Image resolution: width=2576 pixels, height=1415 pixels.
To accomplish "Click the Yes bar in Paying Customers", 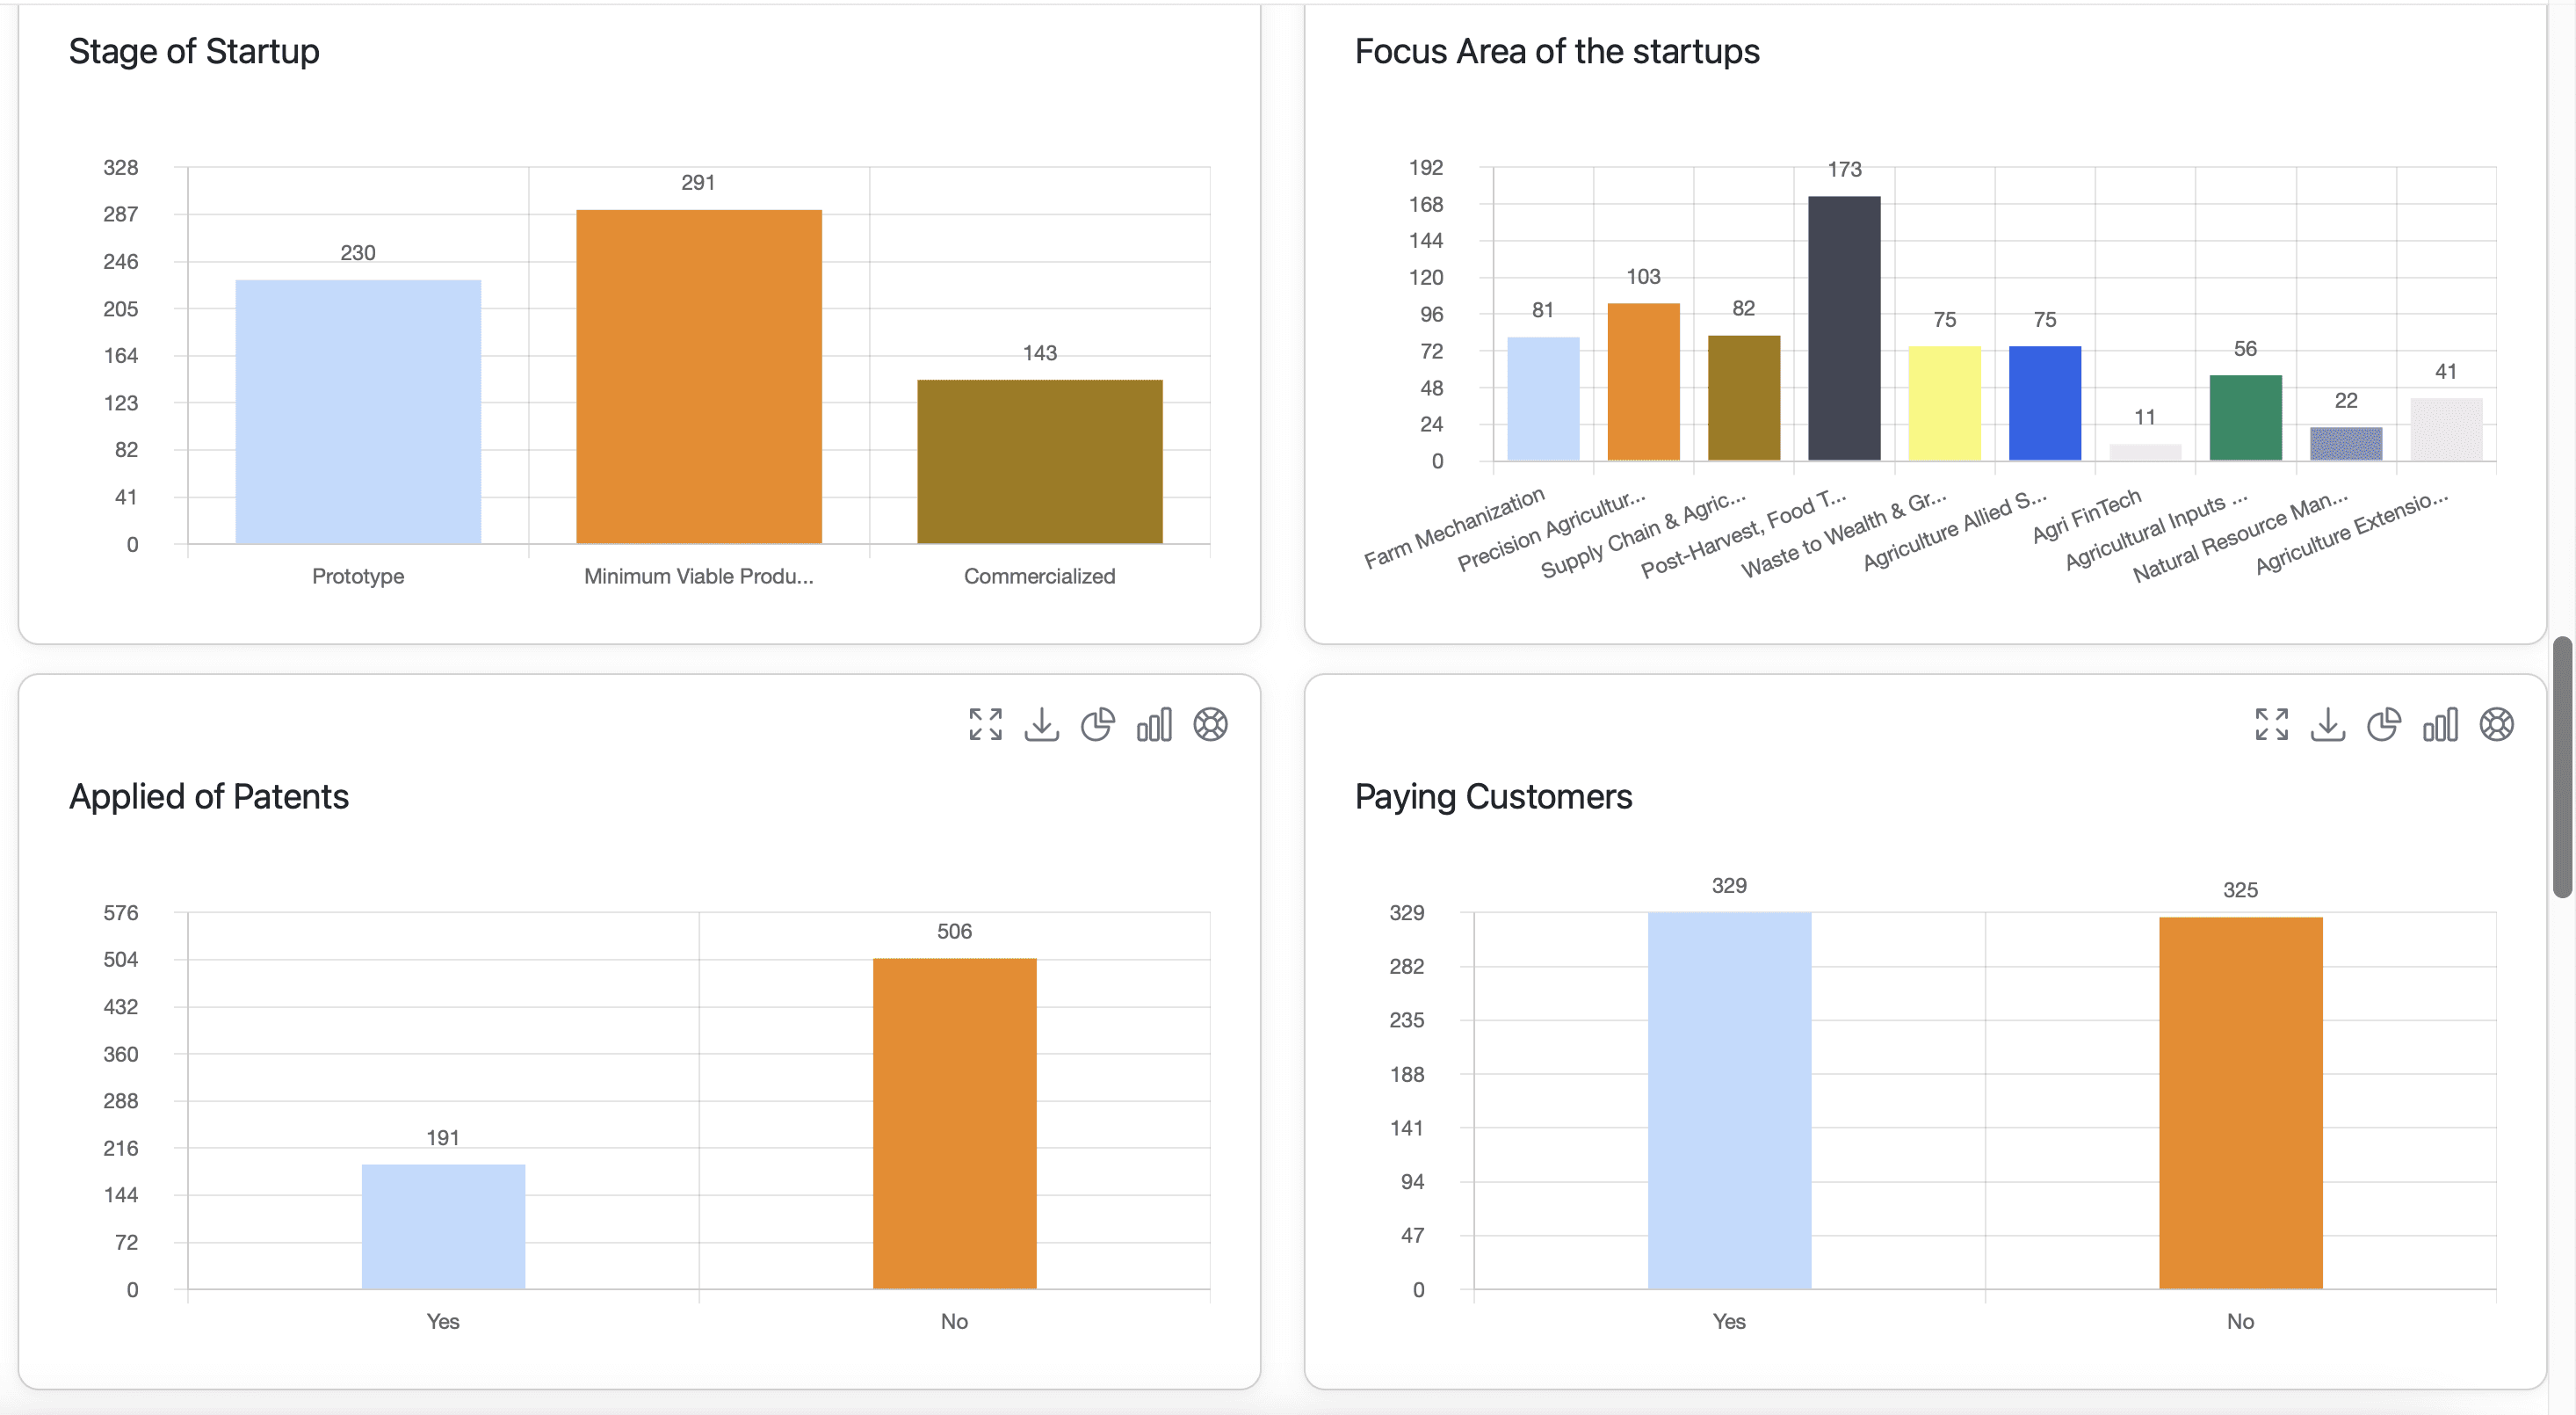I will tap(1729, 1100).
